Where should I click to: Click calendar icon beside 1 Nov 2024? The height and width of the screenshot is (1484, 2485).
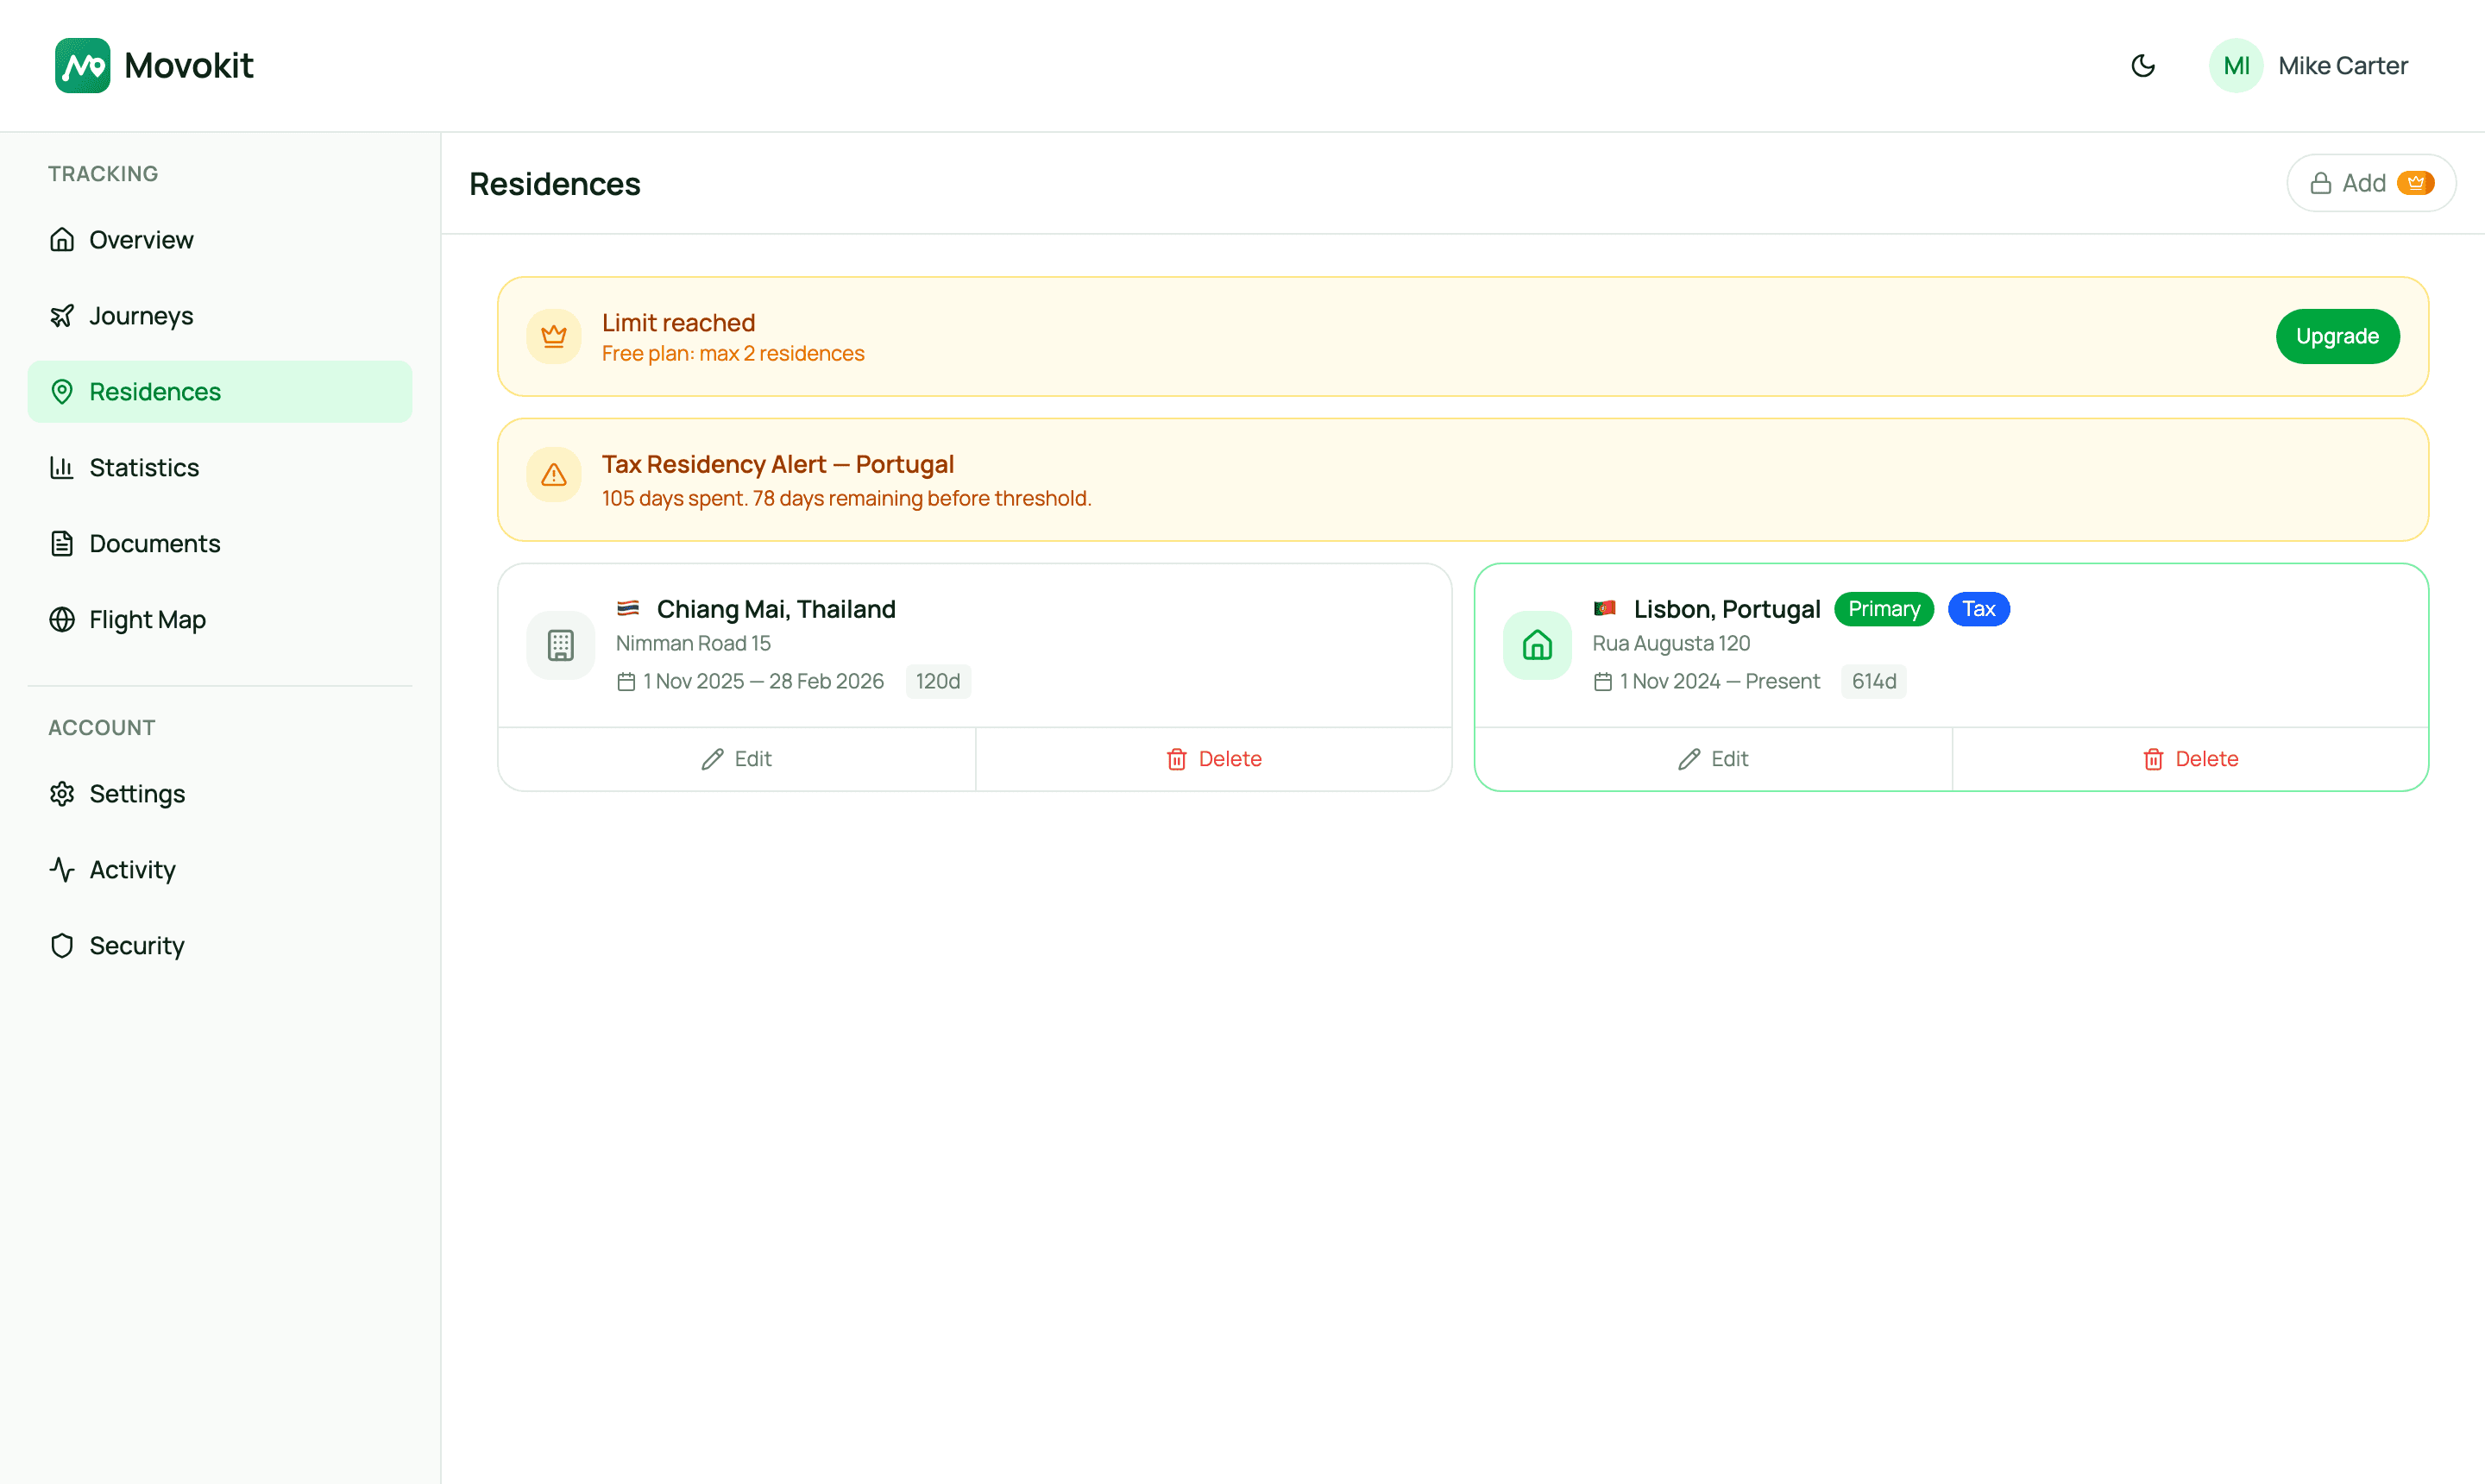tap(1603, 682)
